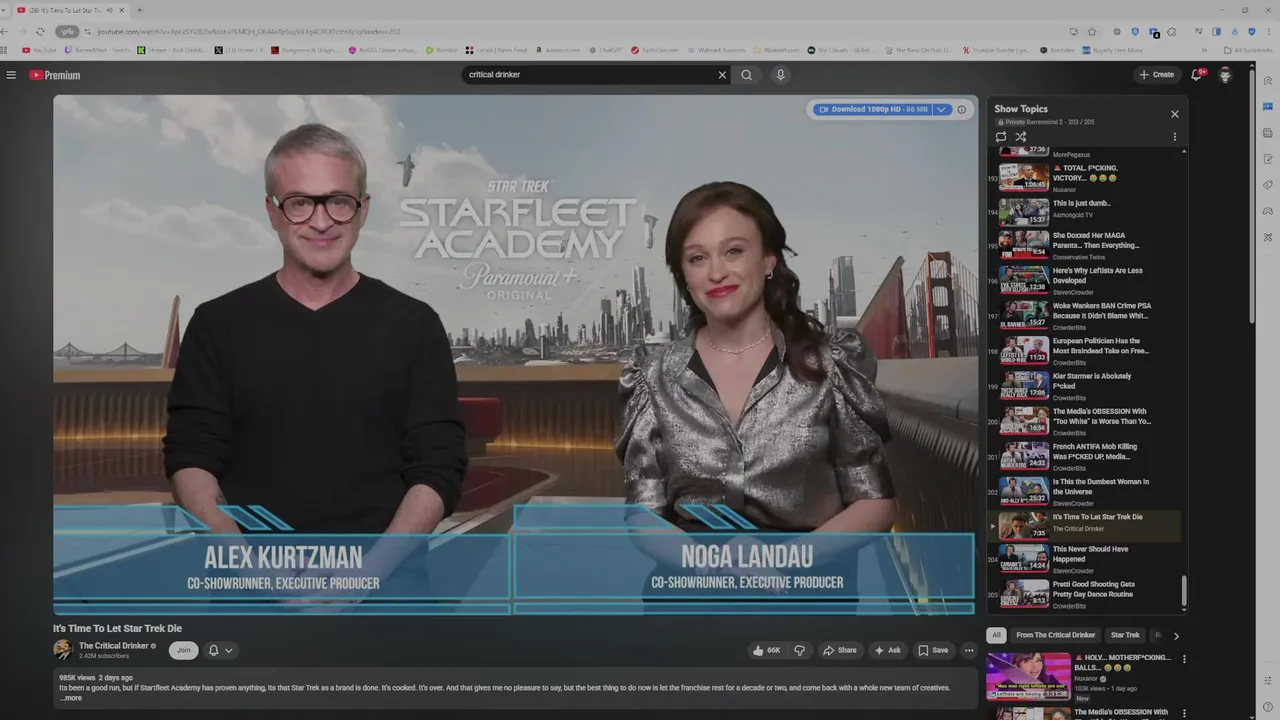Viewport: 1280px width, 720px height.
Task: Open the All Bookmarks folder
Action: click(1248, 50)
